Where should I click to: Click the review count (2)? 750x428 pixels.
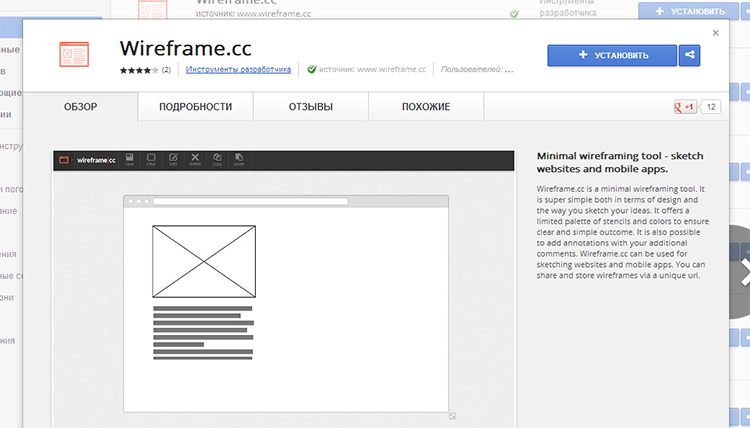(x=166, y=70)
